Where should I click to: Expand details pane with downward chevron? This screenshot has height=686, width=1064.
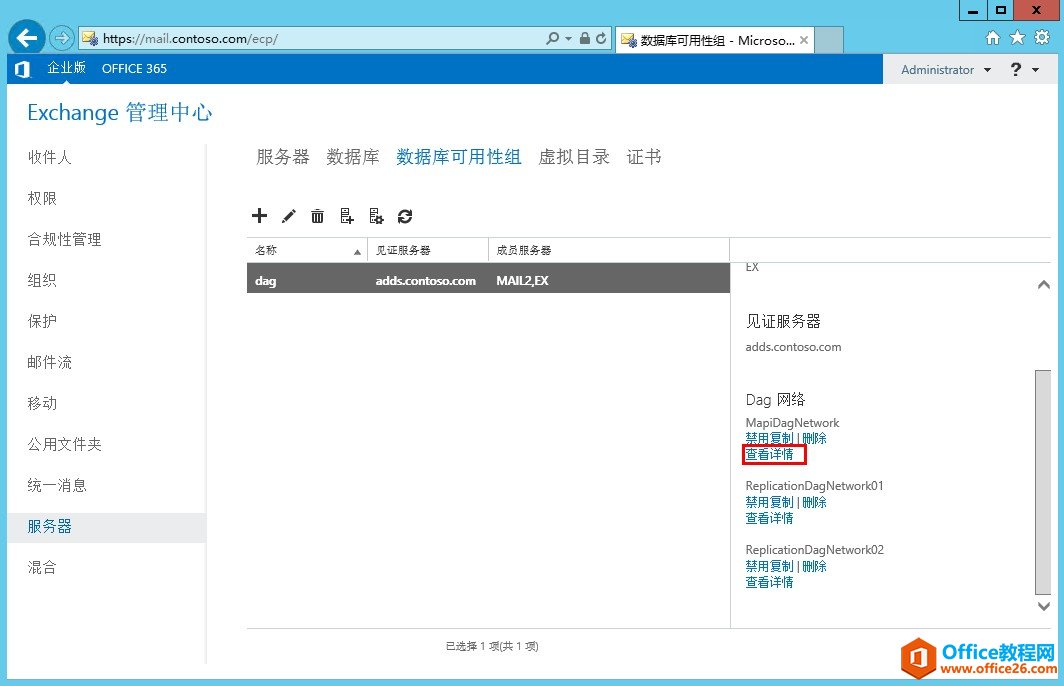pyautogui.click(x=1043, y=607)
